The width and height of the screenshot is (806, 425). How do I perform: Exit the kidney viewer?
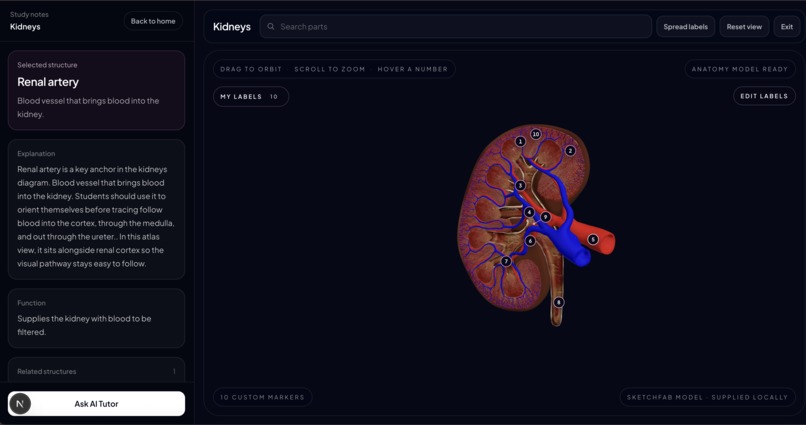tap(786, 27)
